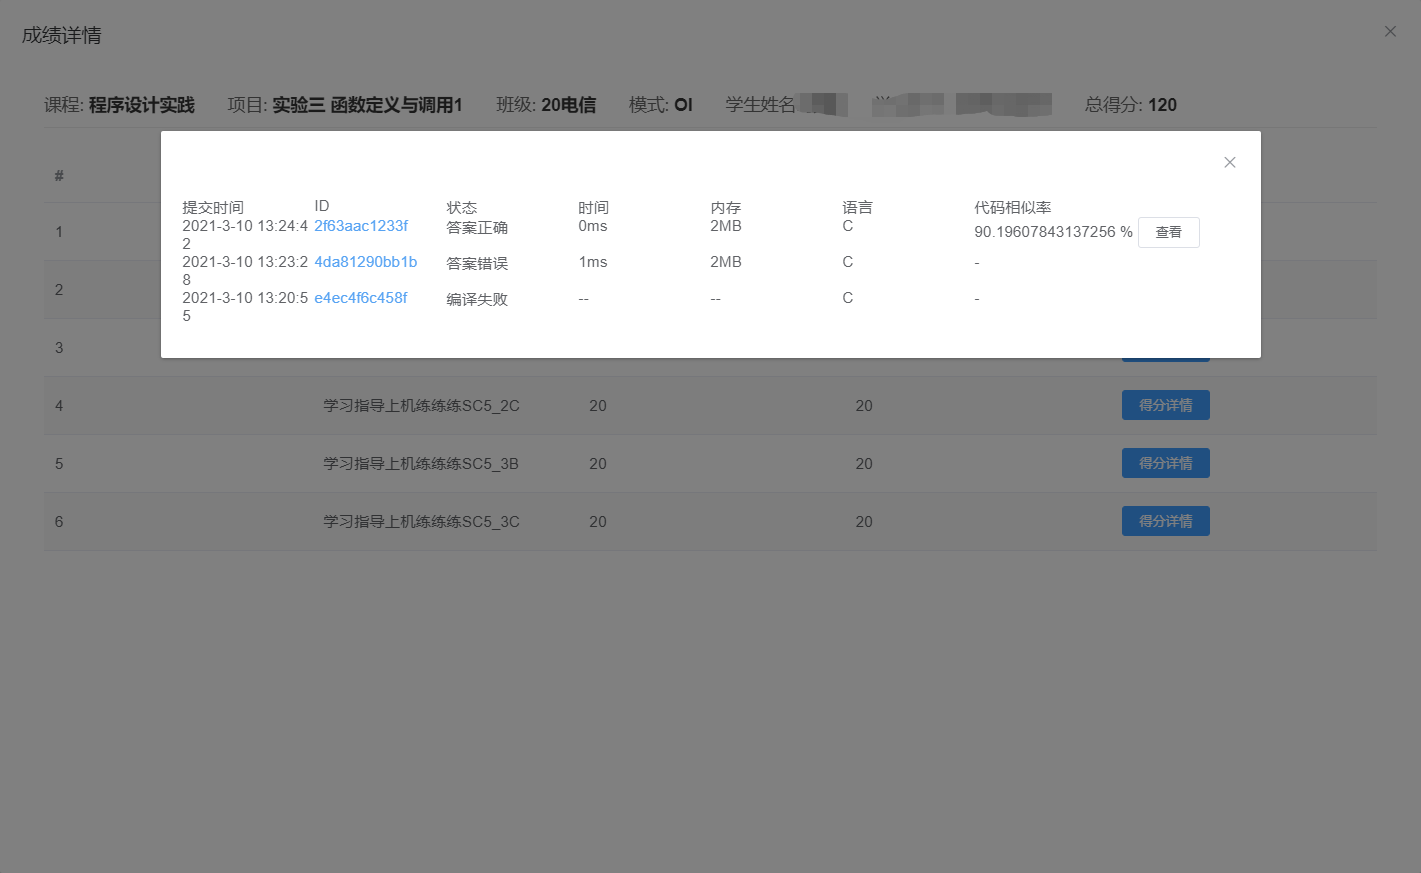Click the 90.19607843137256 % similarity value
This screenshot has width=1421, height=873.
pos(1053,232)
